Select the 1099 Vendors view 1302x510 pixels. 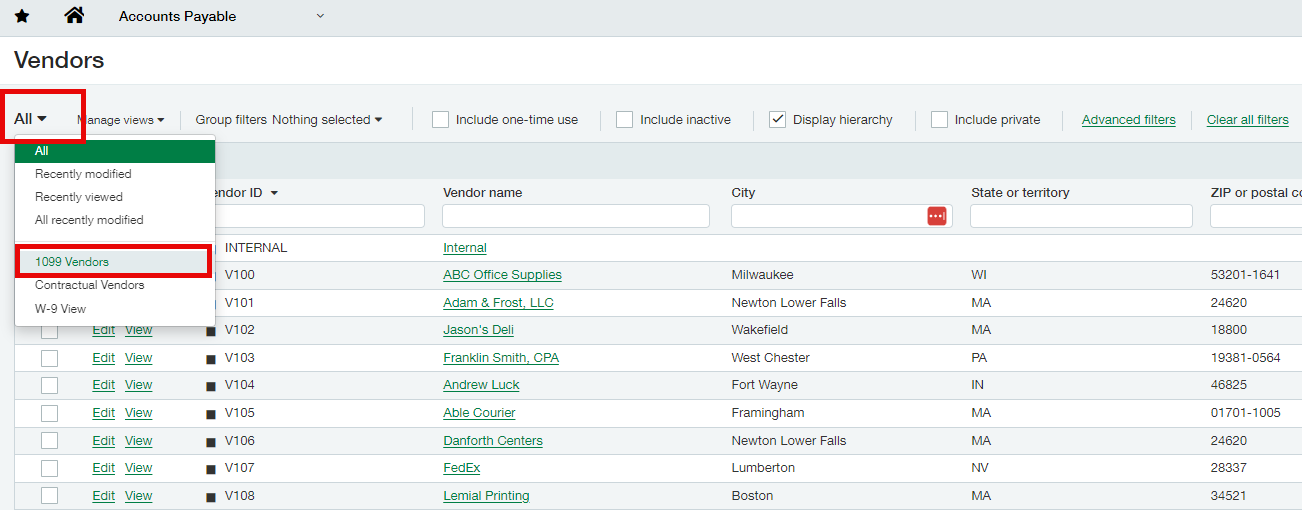coord(115,262)
